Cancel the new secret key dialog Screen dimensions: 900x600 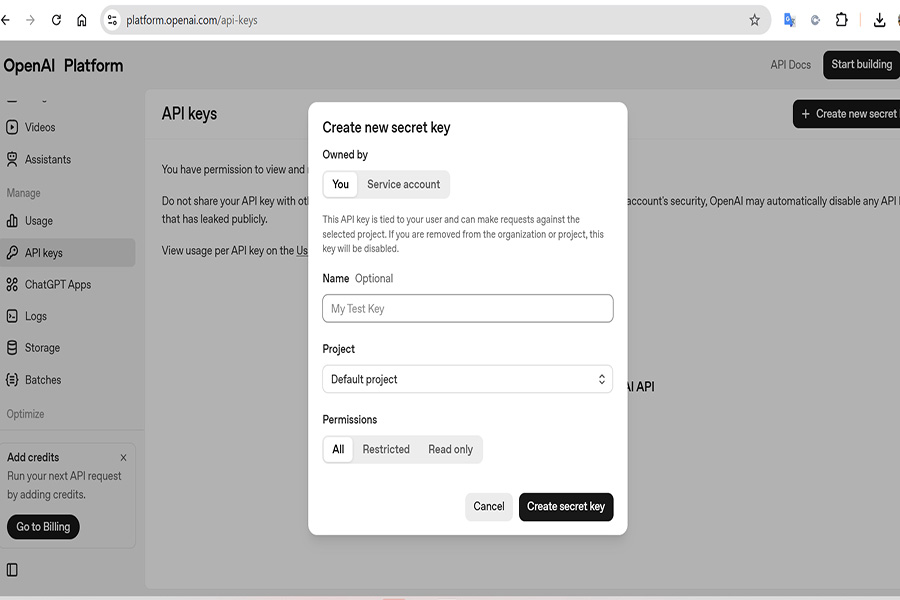(489, 506)
